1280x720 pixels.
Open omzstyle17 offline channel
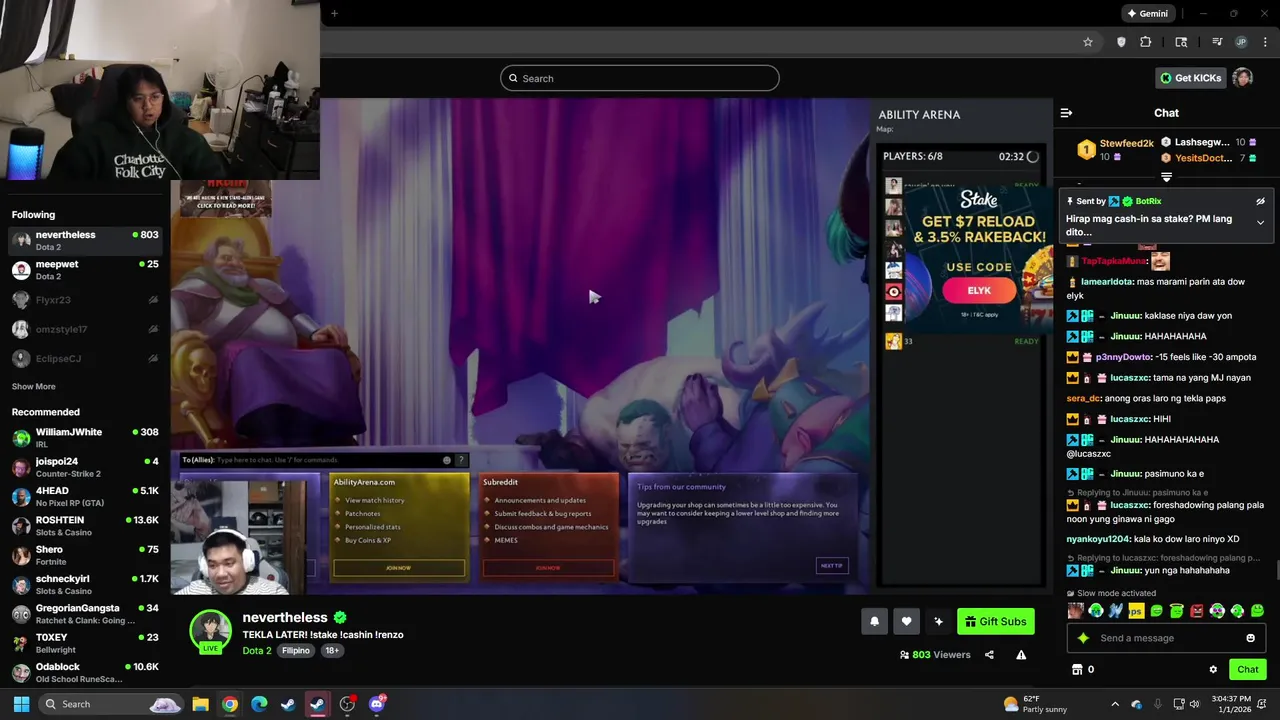(x=85, y=329)
